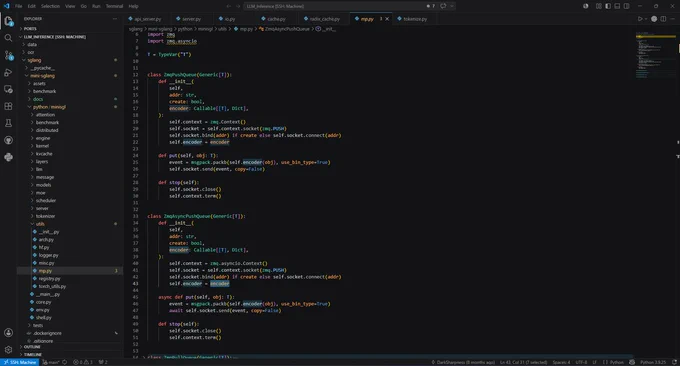The width and height of the screenshot is (680, 366).
Task: Open torch_utils.py in the file tree
Action: point(52,287)
